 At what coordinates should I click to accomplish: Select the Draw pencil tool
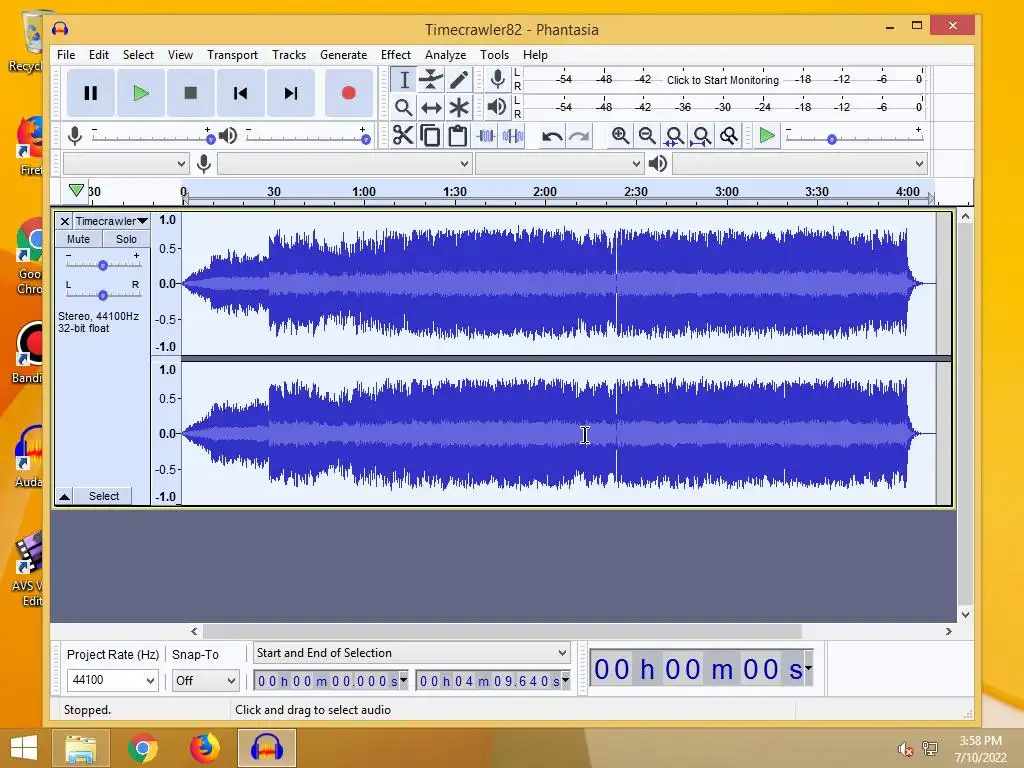(x=459, y=80)
